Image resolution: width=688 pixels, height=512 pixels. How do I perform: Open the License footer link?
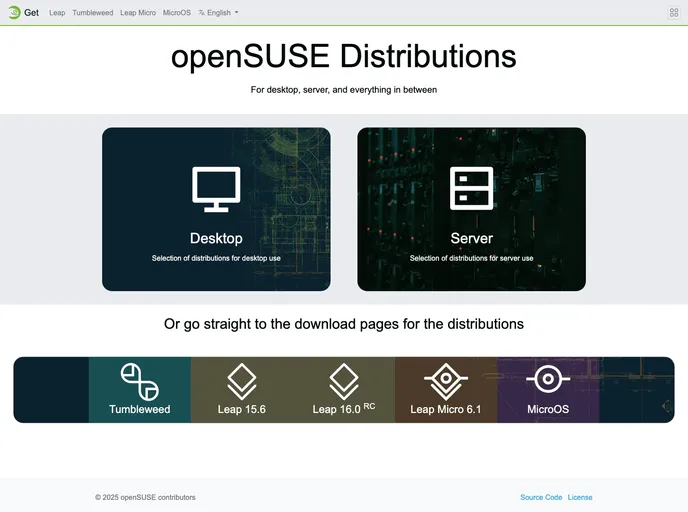coord(580,497)
